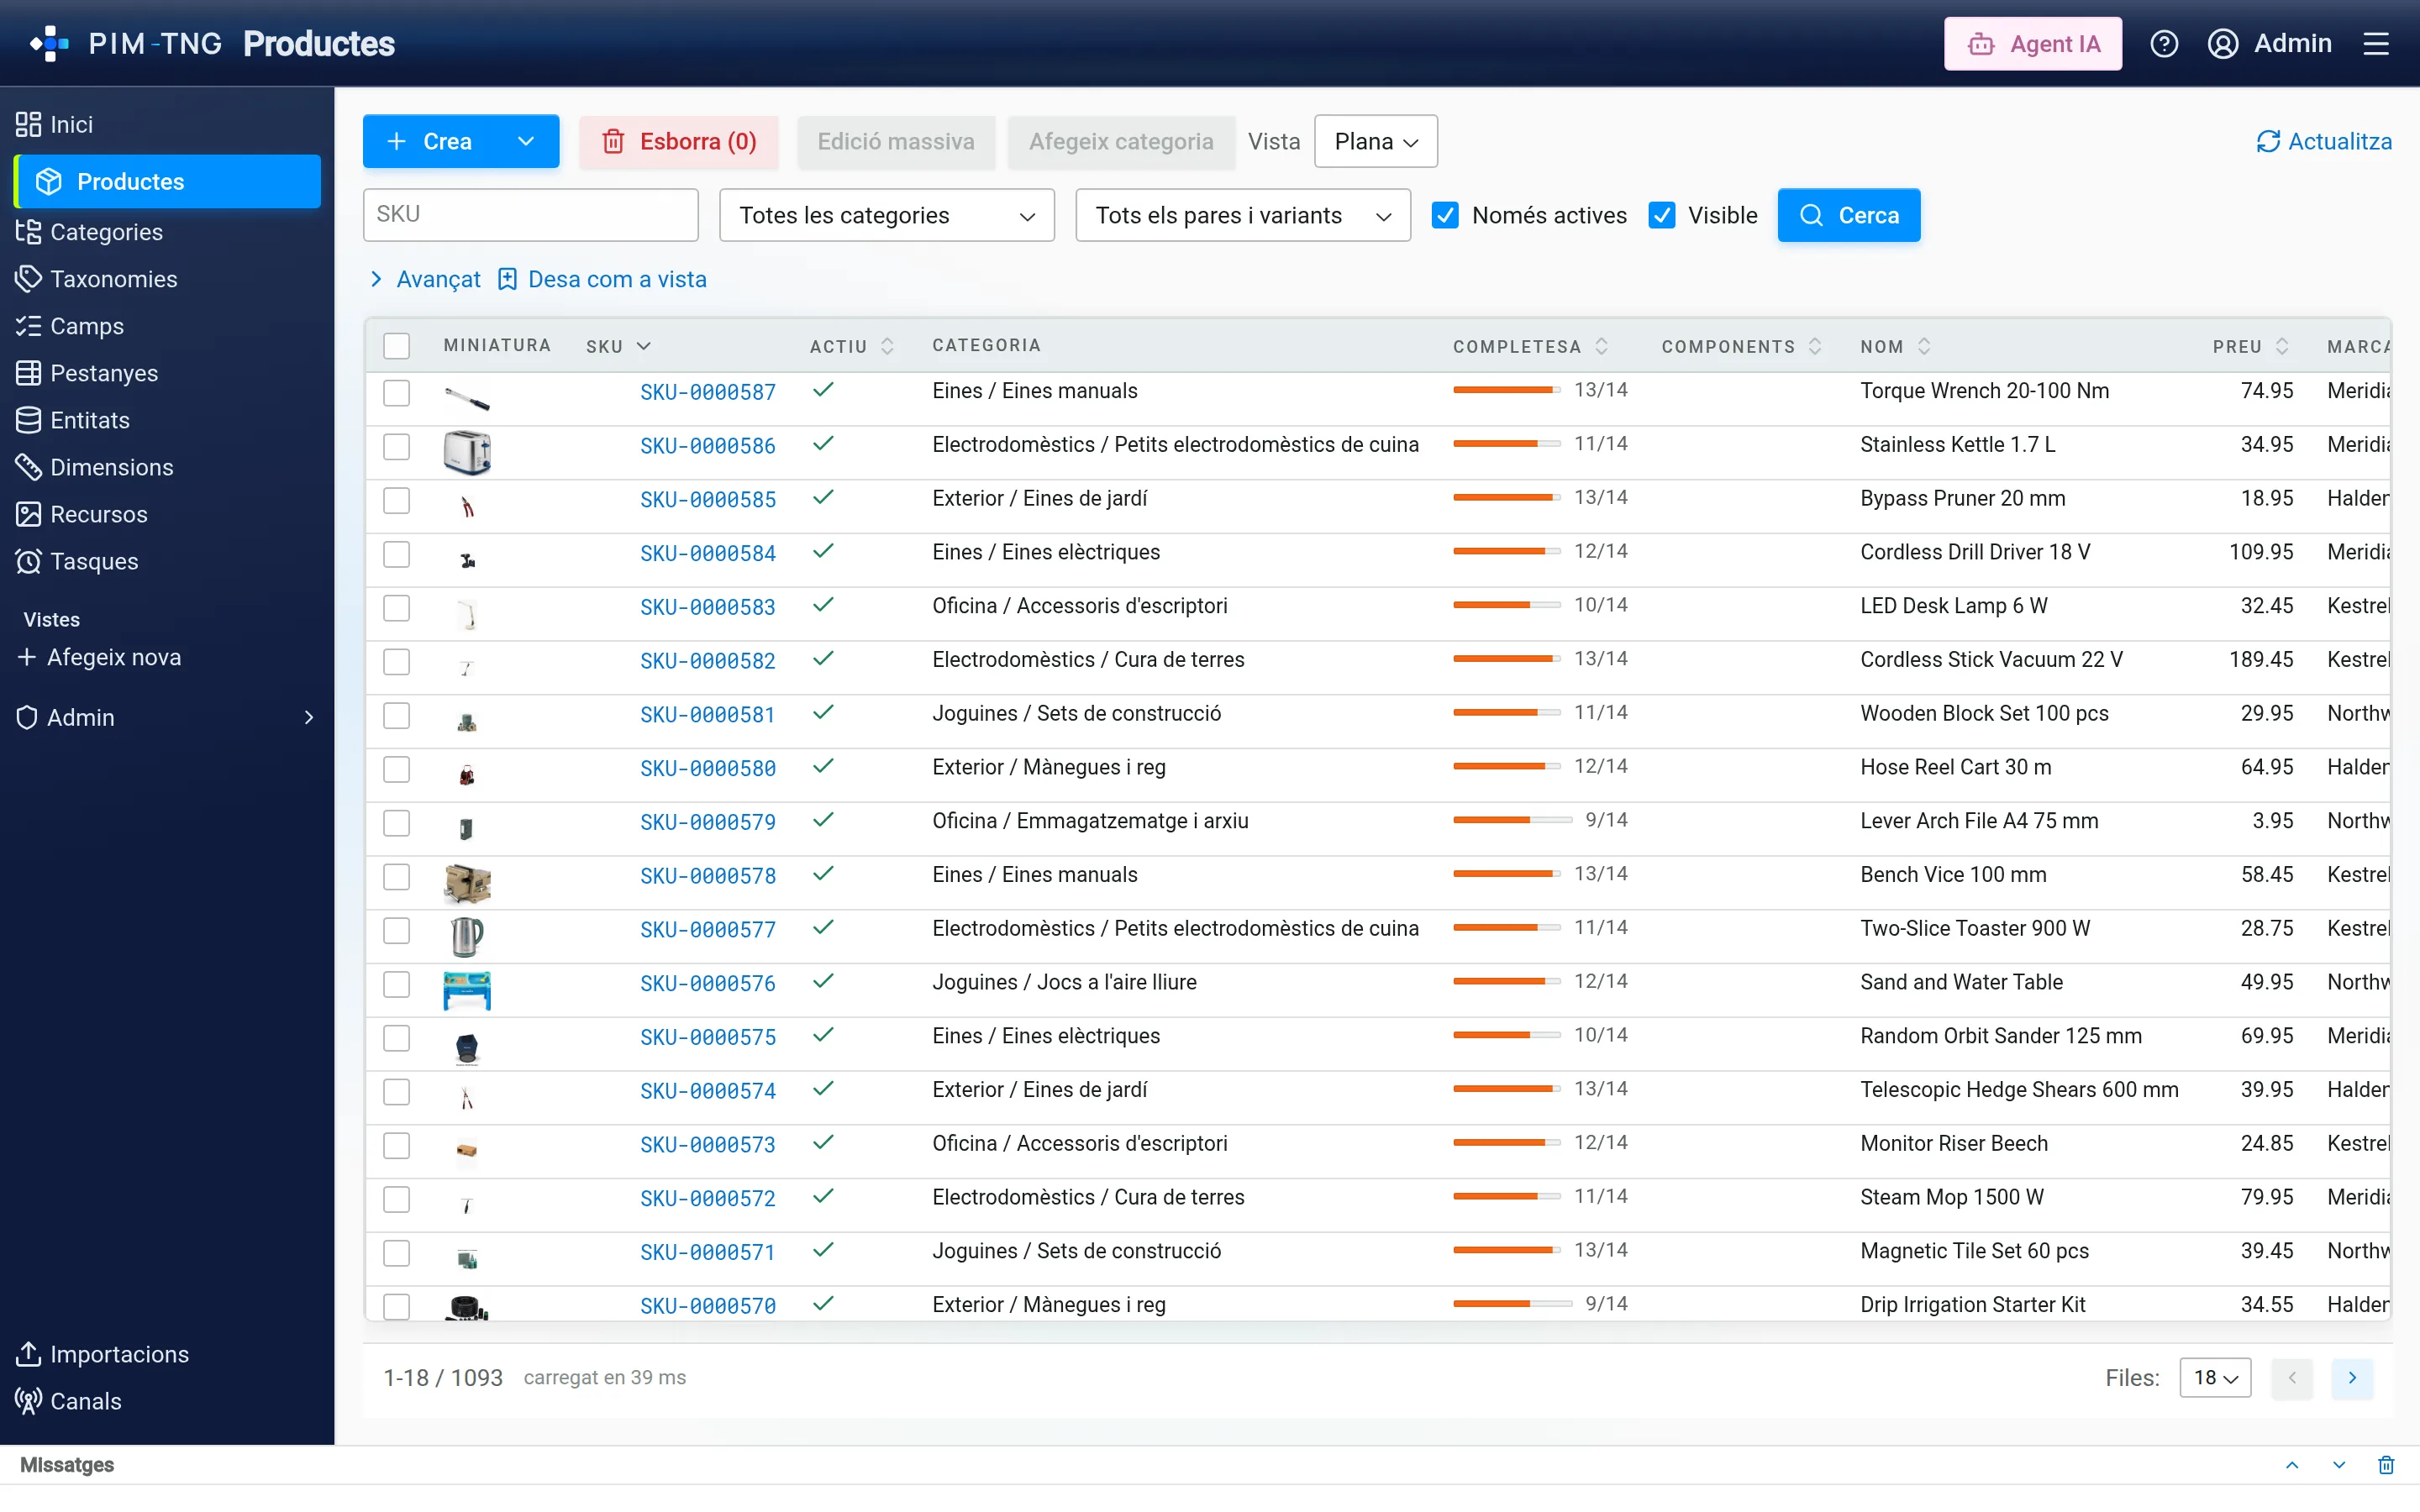Sort by Nom column arrows
The width and height of the screenshot is (2420, 1512).
(1924, 346)
